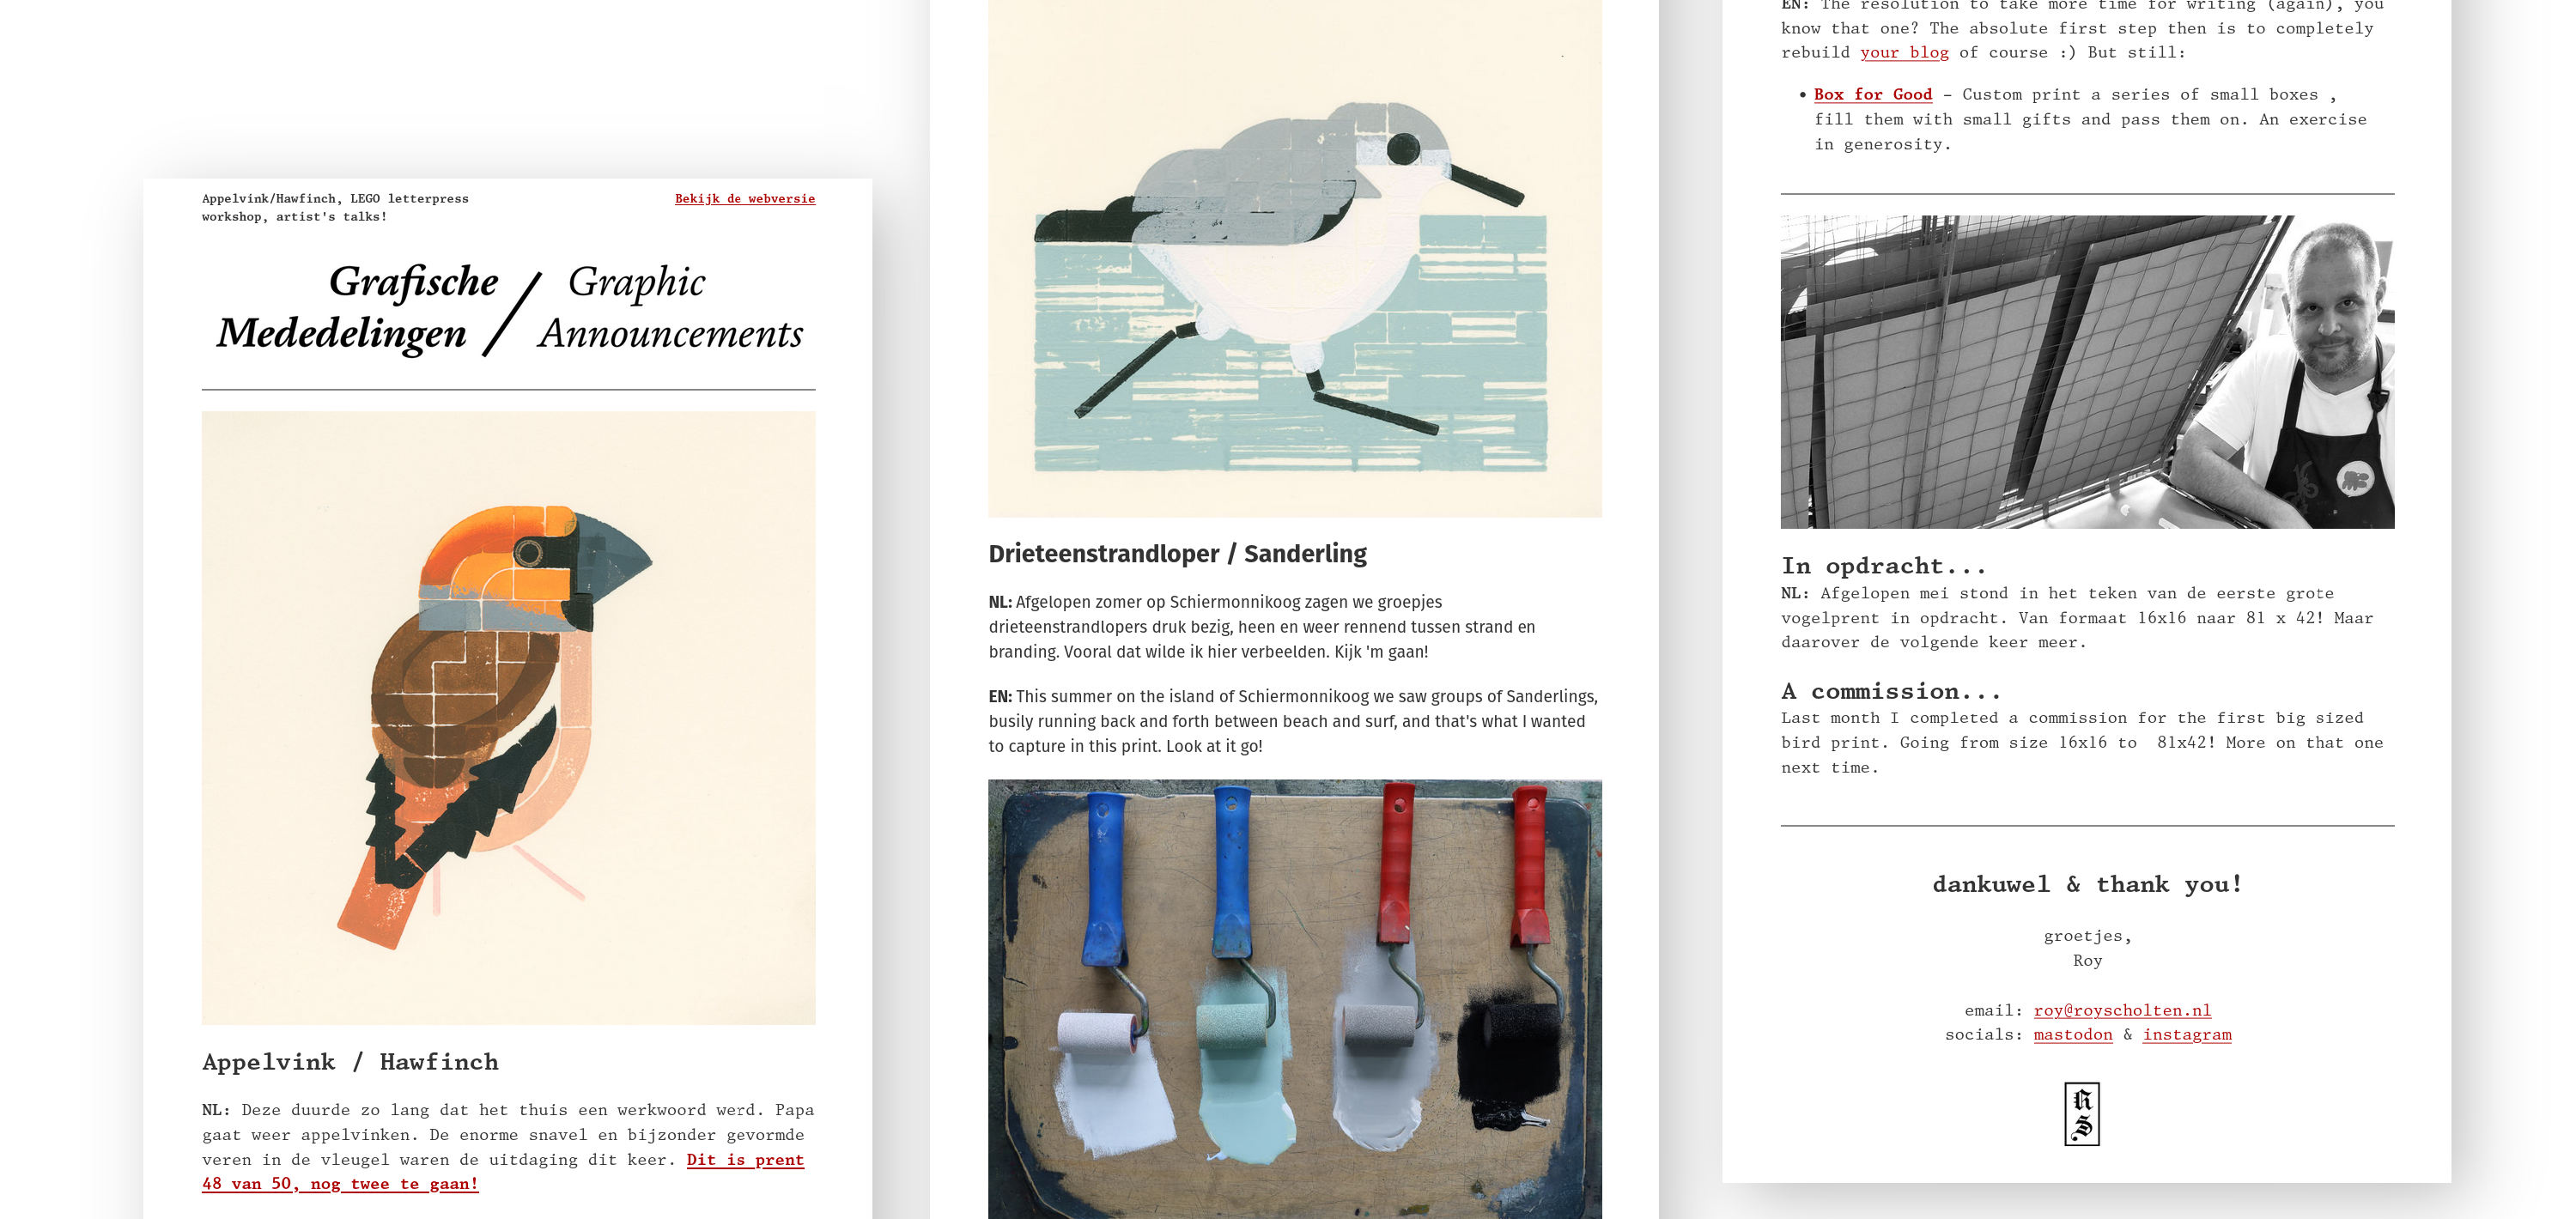
Task: Click the 'Appelvink / Hawfinch' heading
Action: tap(350, 1062)
